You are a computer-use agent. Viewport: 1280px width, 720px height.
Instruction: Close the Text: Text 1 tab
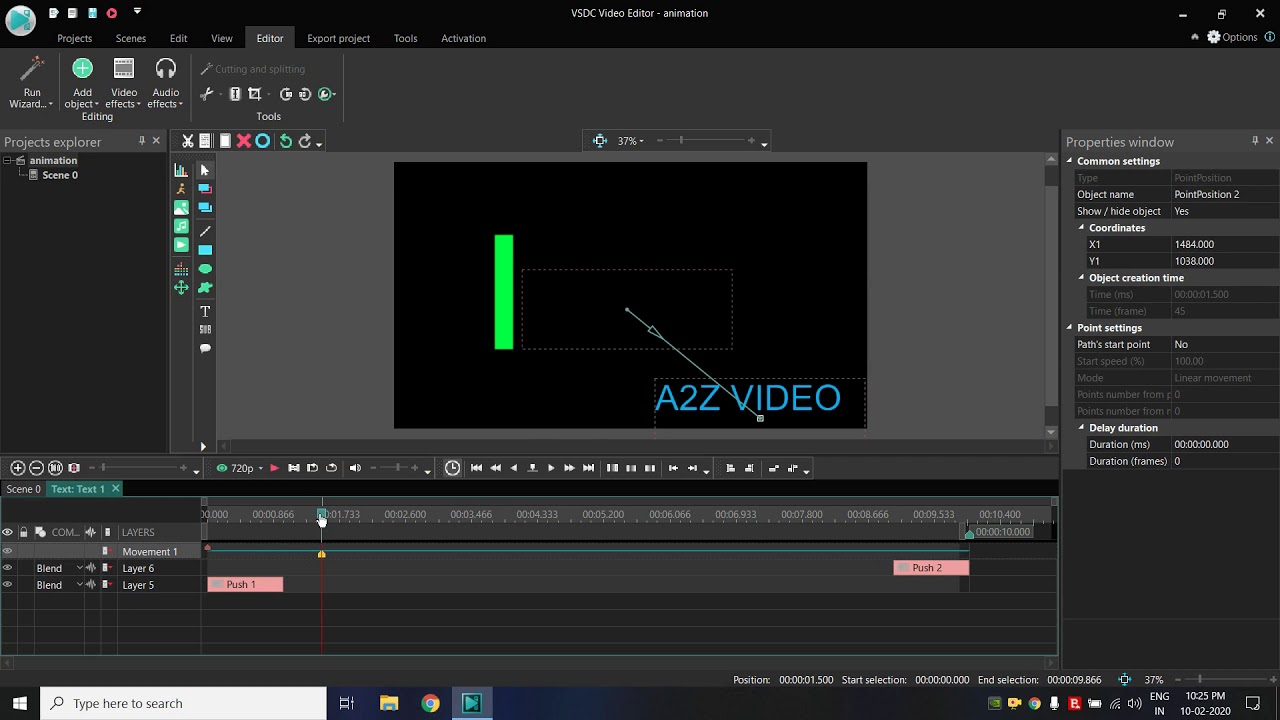click(x=115, y=489)
